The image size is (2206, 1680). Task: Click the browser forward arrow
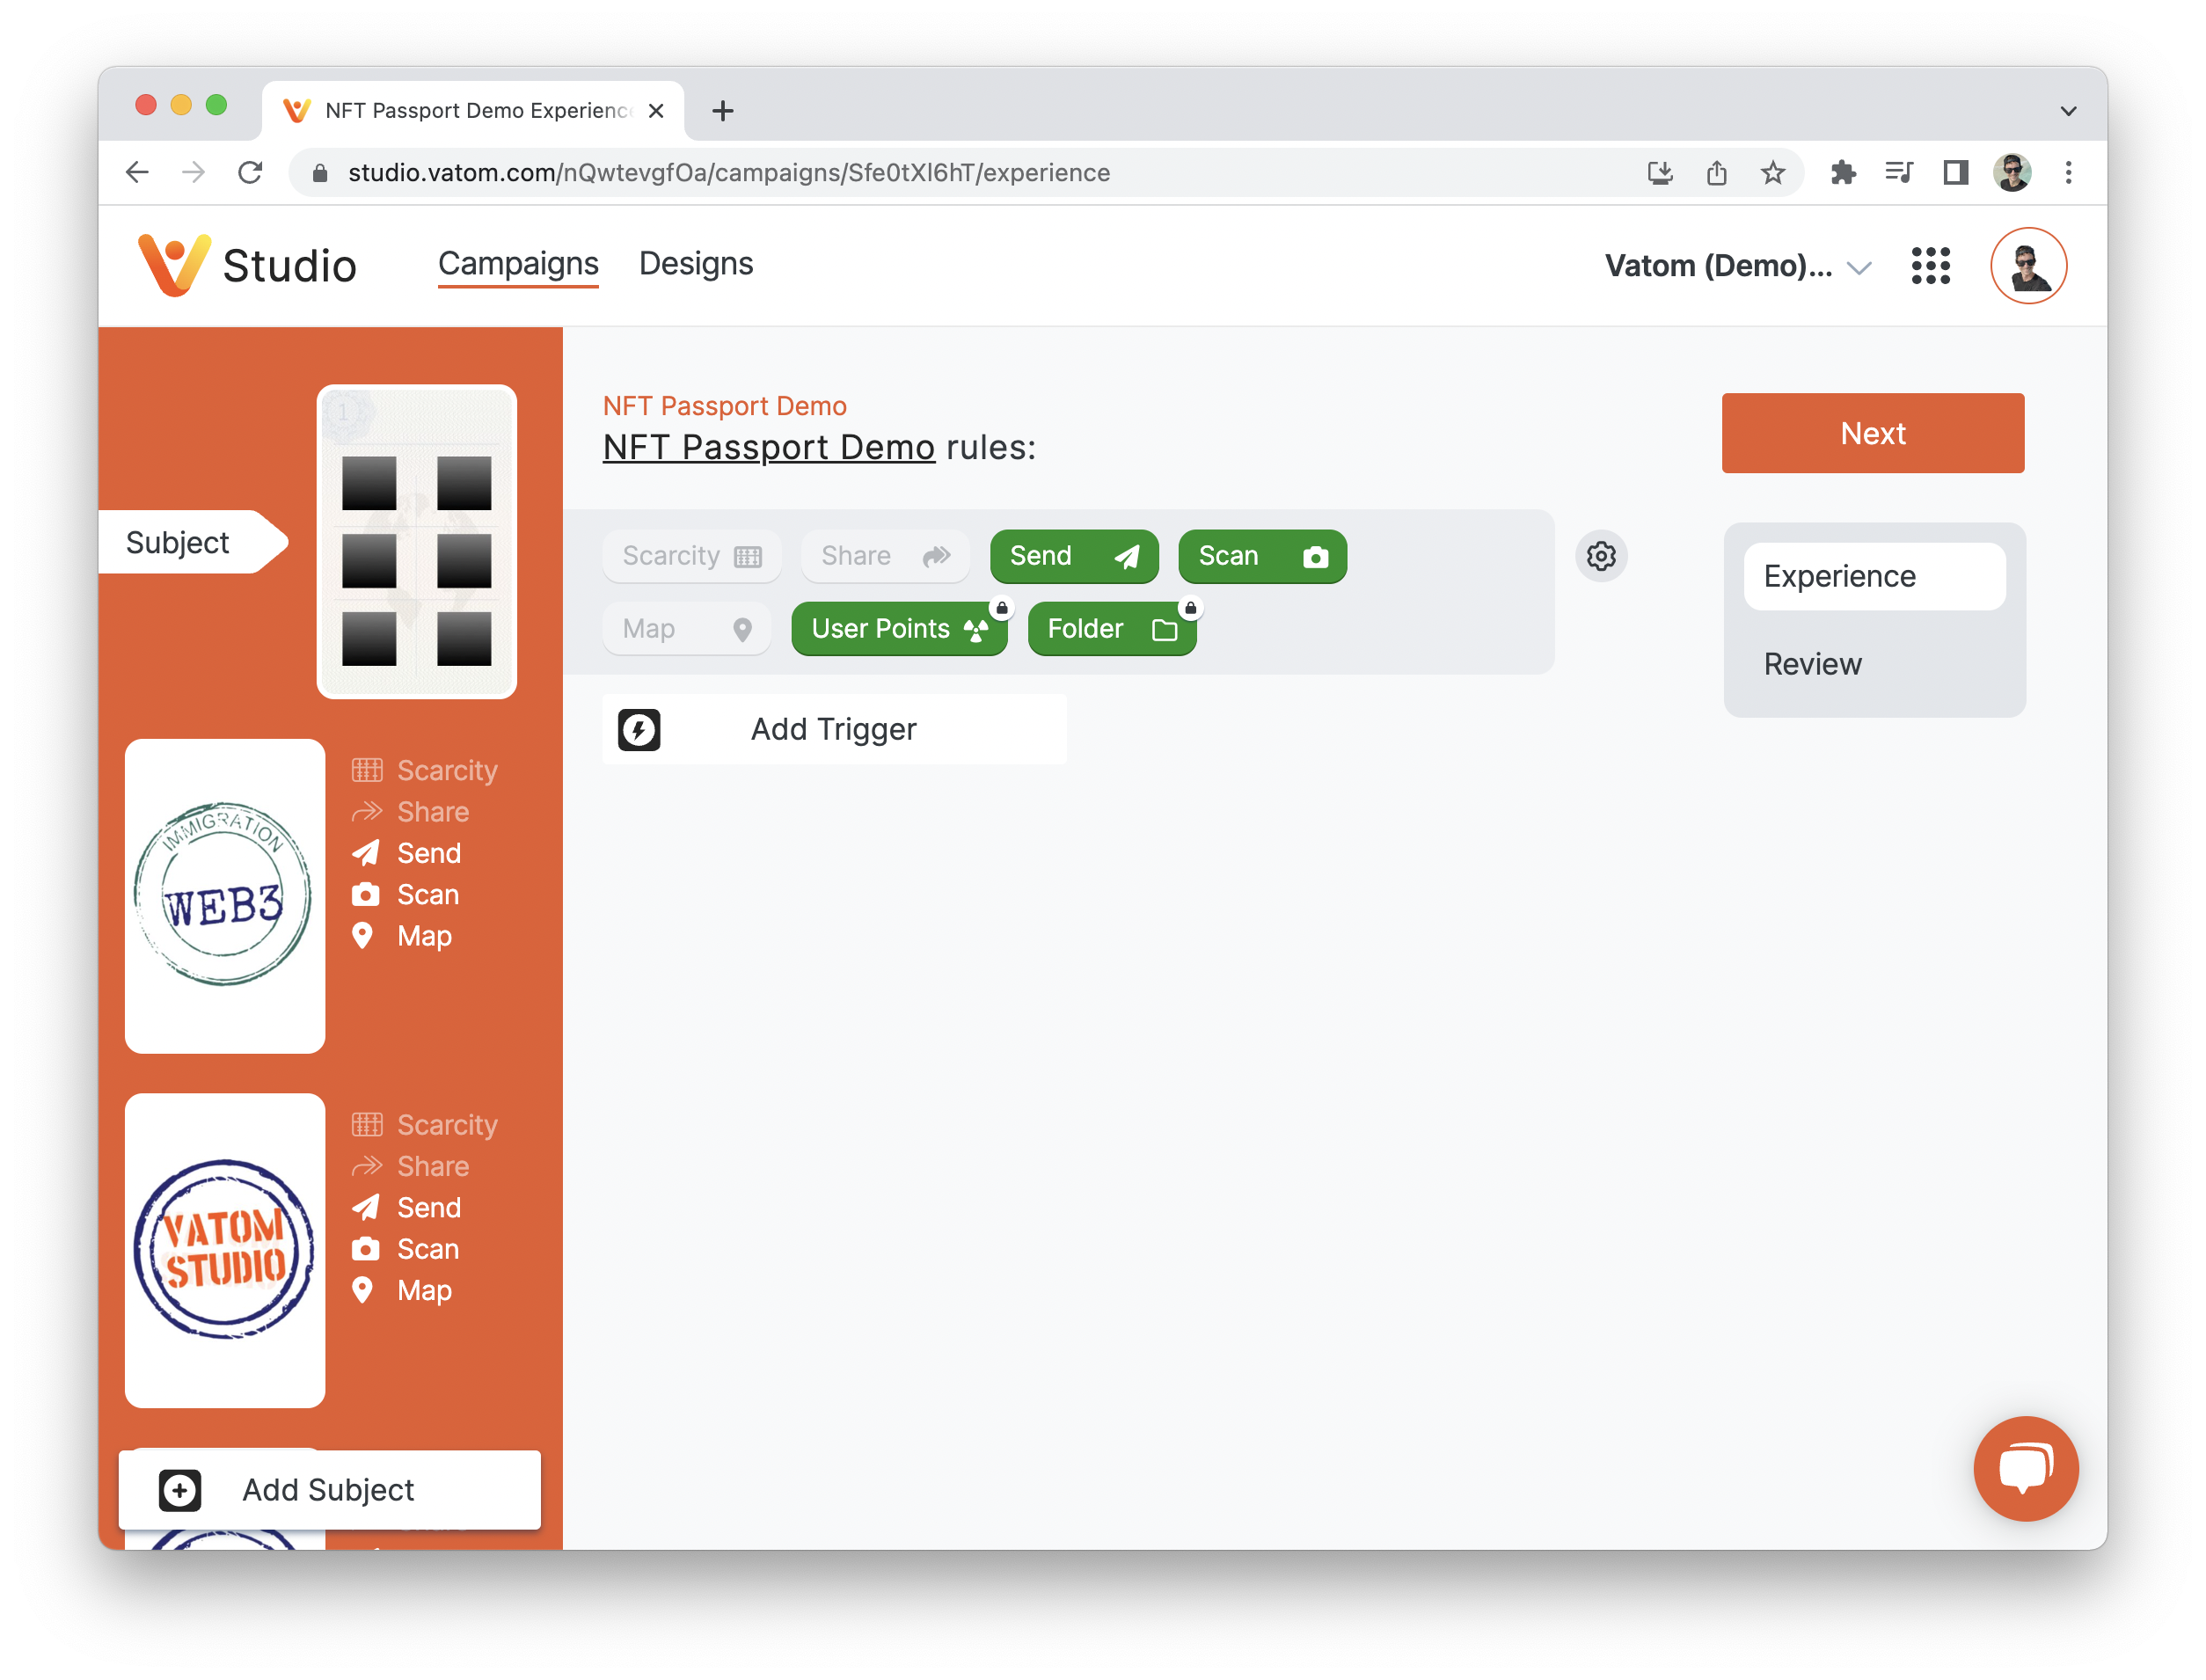click(194, 172)
